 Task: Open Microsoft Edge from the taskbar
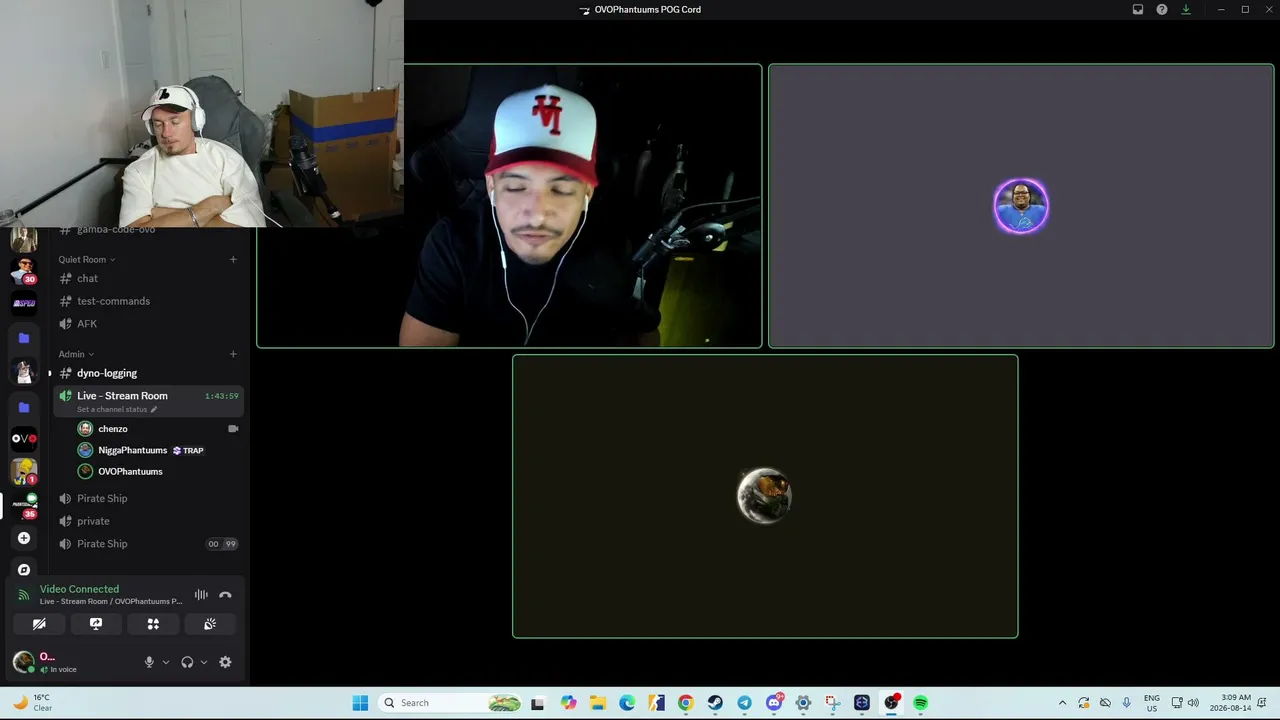(627, 703)
